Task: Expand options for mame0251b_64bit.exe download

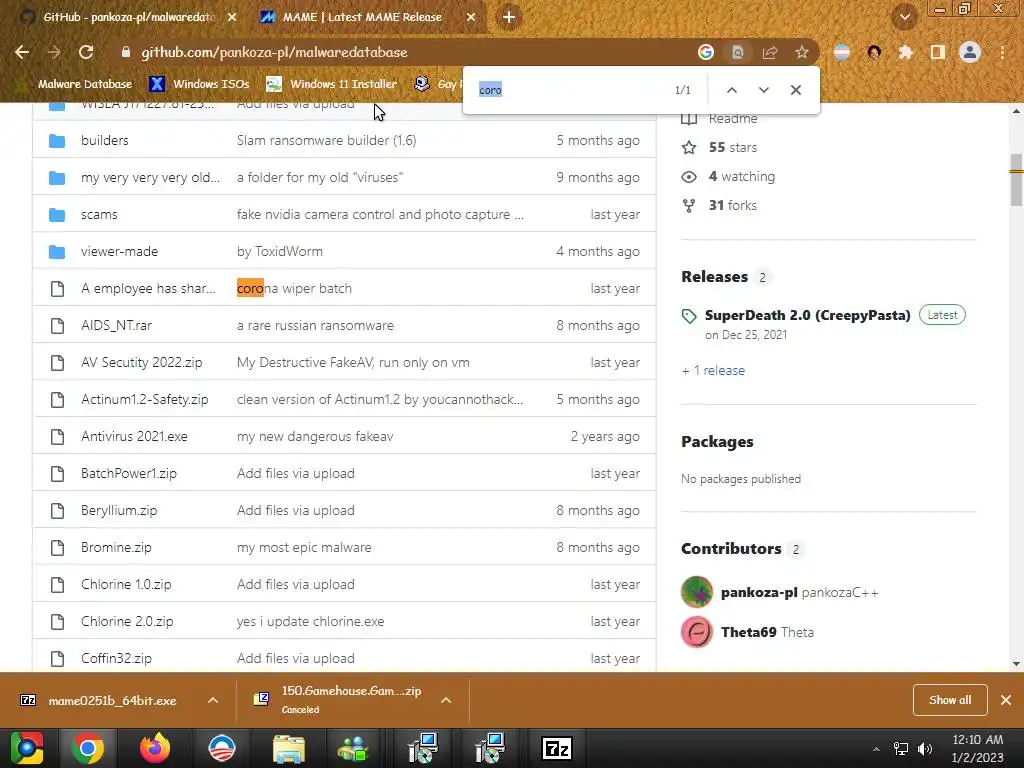Action: tap(213, 700)
